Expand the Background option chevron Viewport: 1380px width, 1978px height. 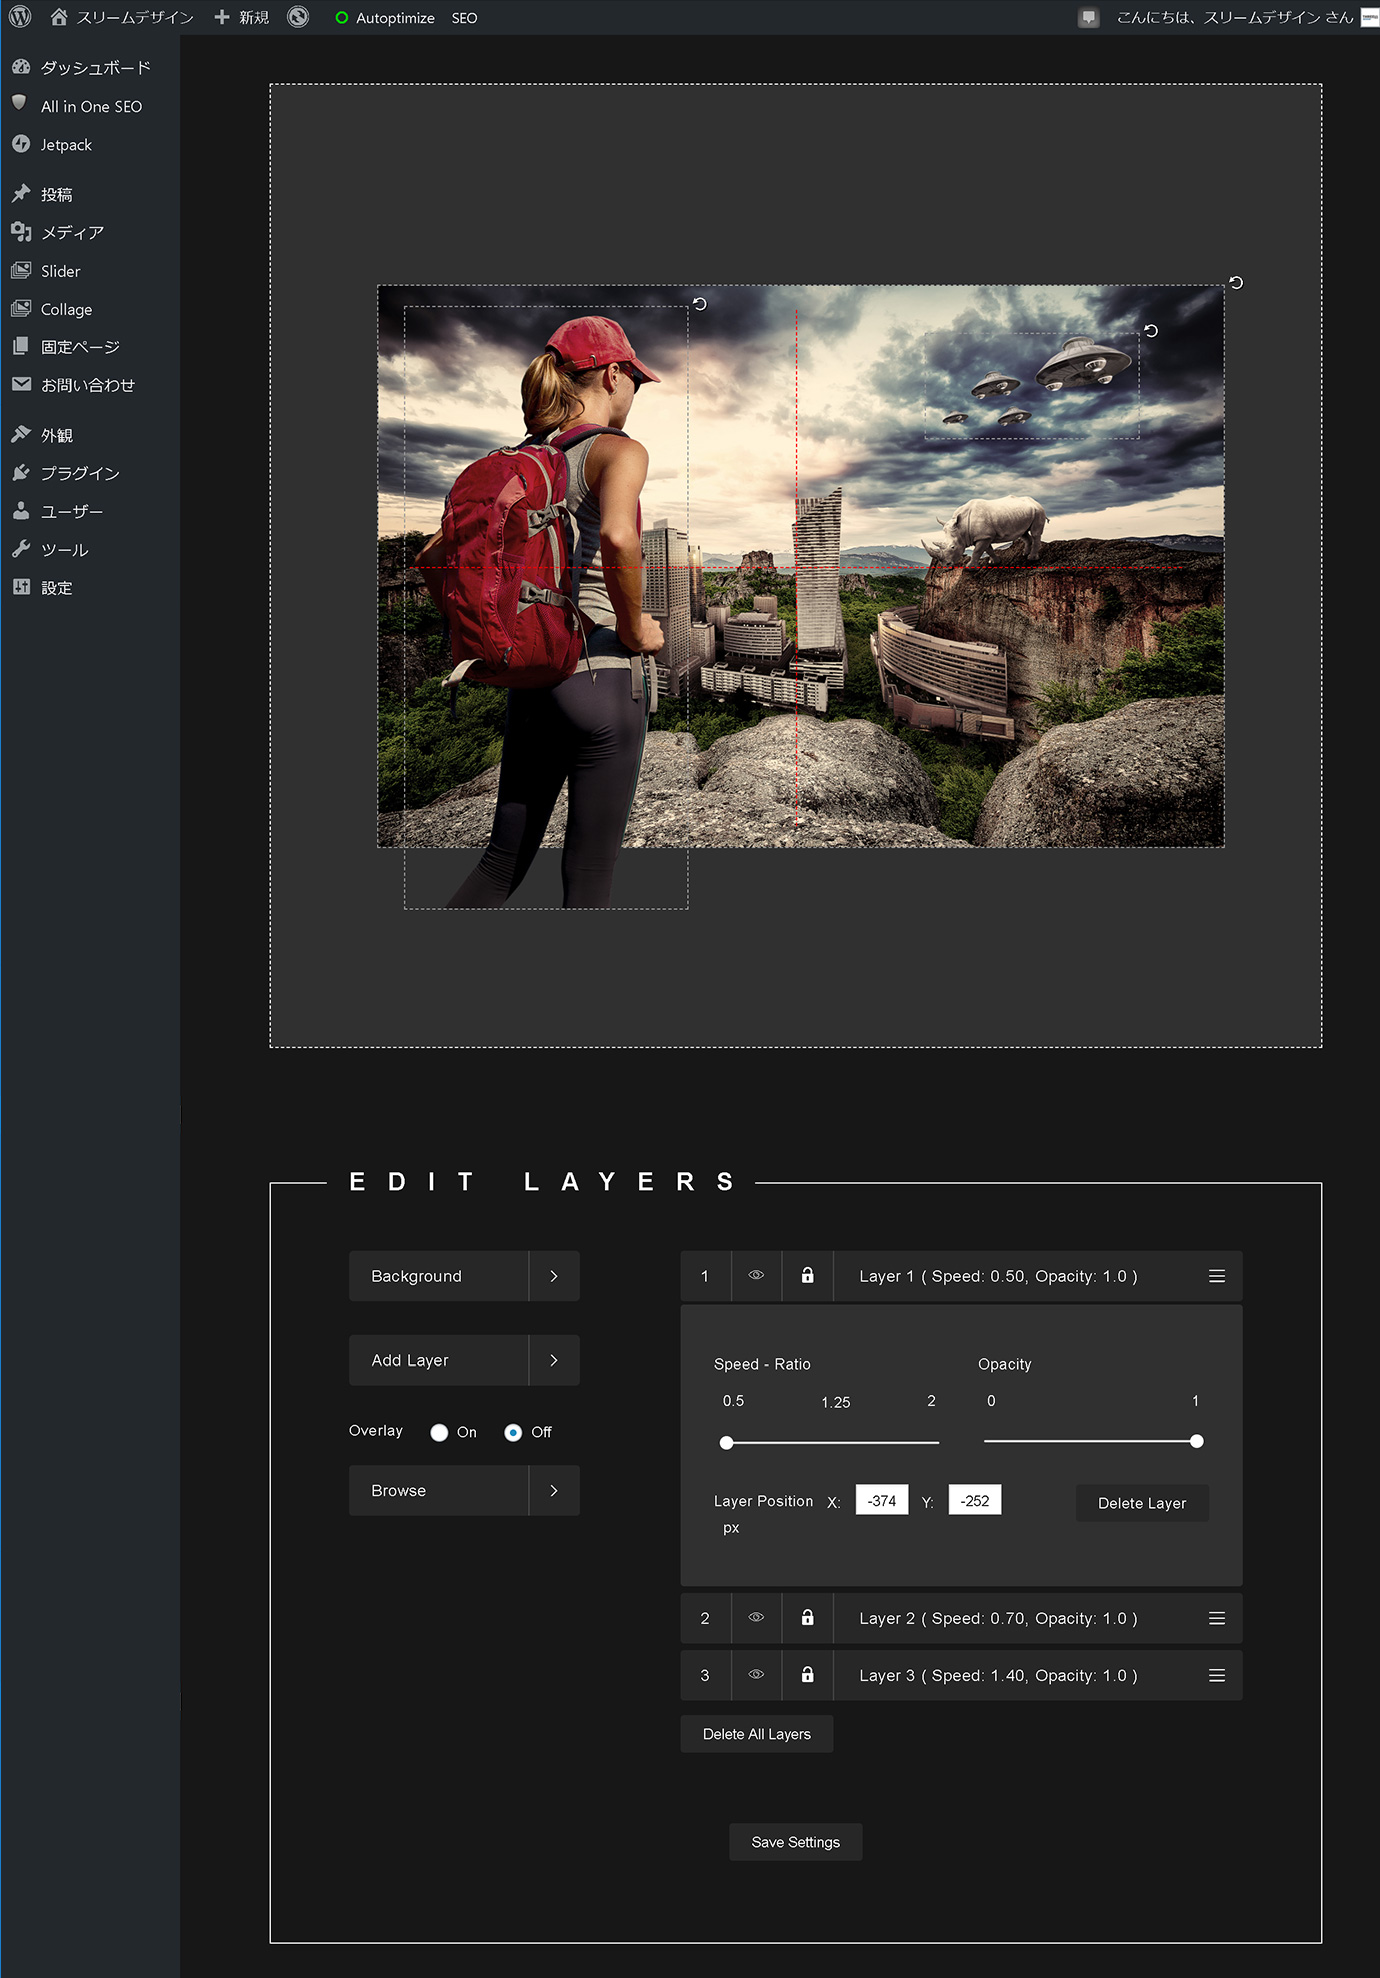tap(554, 1276)
